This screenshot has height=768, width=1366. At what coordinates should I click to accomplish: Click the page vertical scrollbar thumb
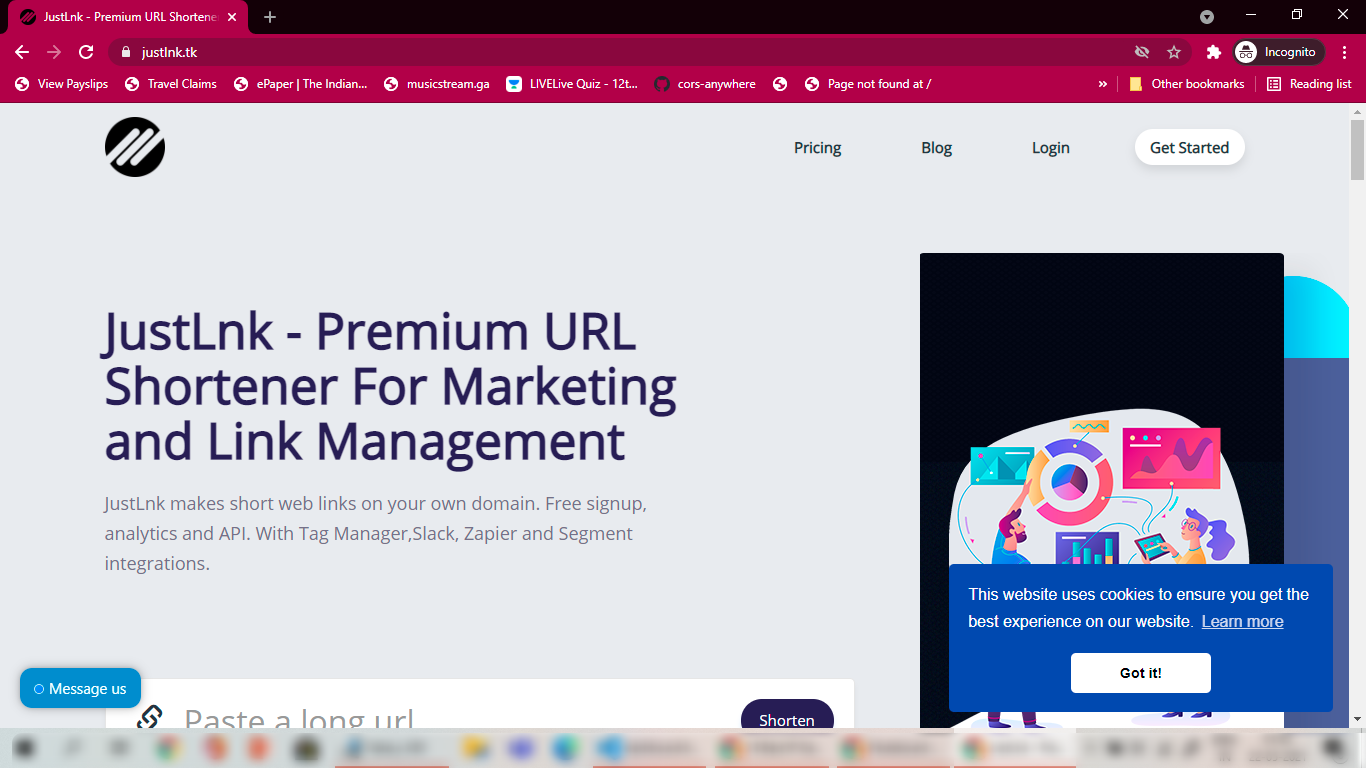pyautogui.click(x=1357, y=148)
